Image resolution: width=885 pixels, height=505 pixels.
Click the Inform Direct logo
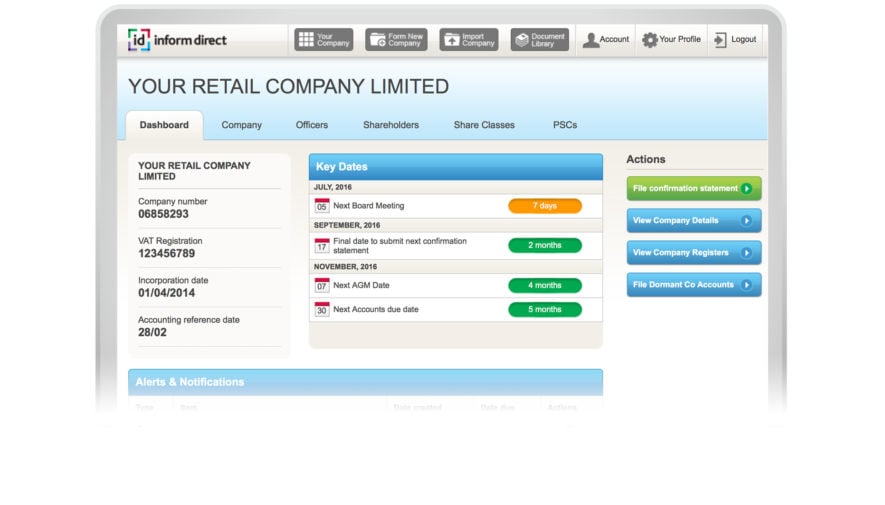click(x=177, y=40)
